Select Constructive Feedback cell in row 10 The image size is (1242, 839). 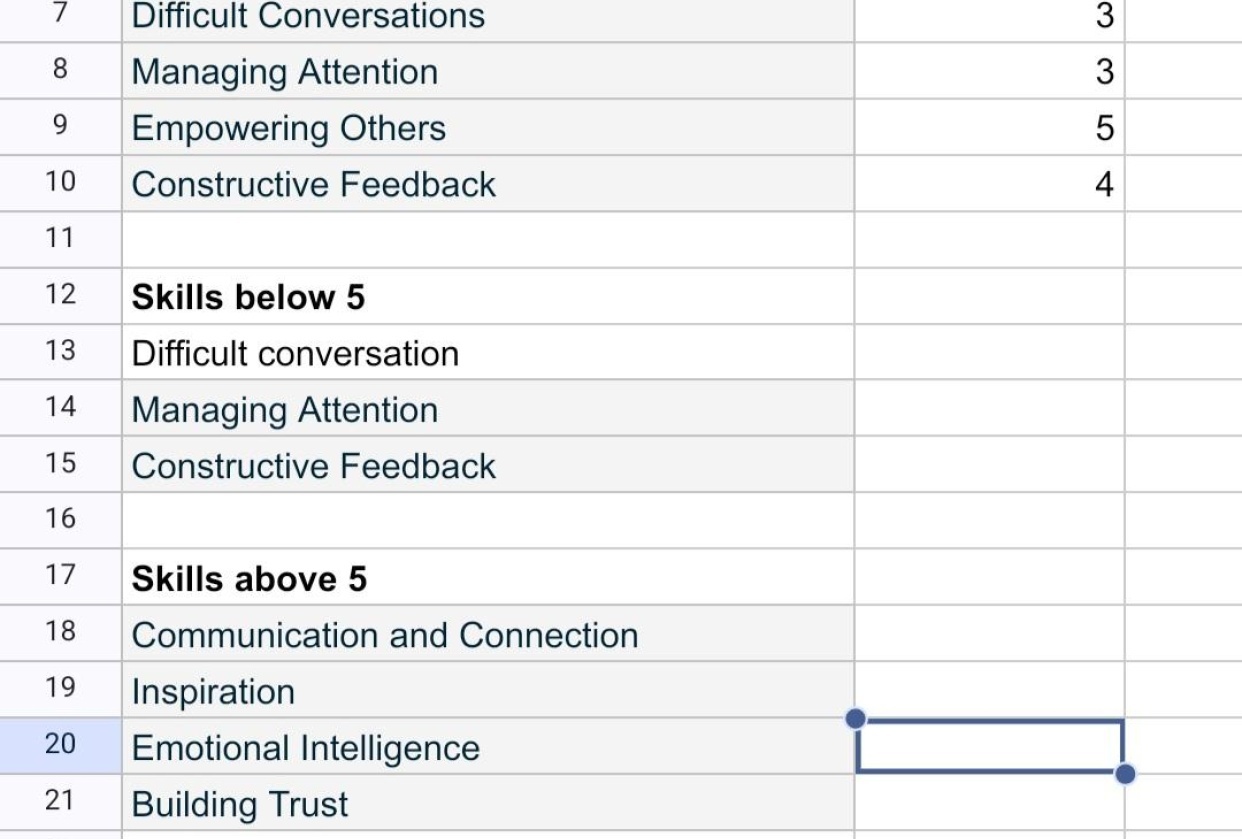click(488, 183)
